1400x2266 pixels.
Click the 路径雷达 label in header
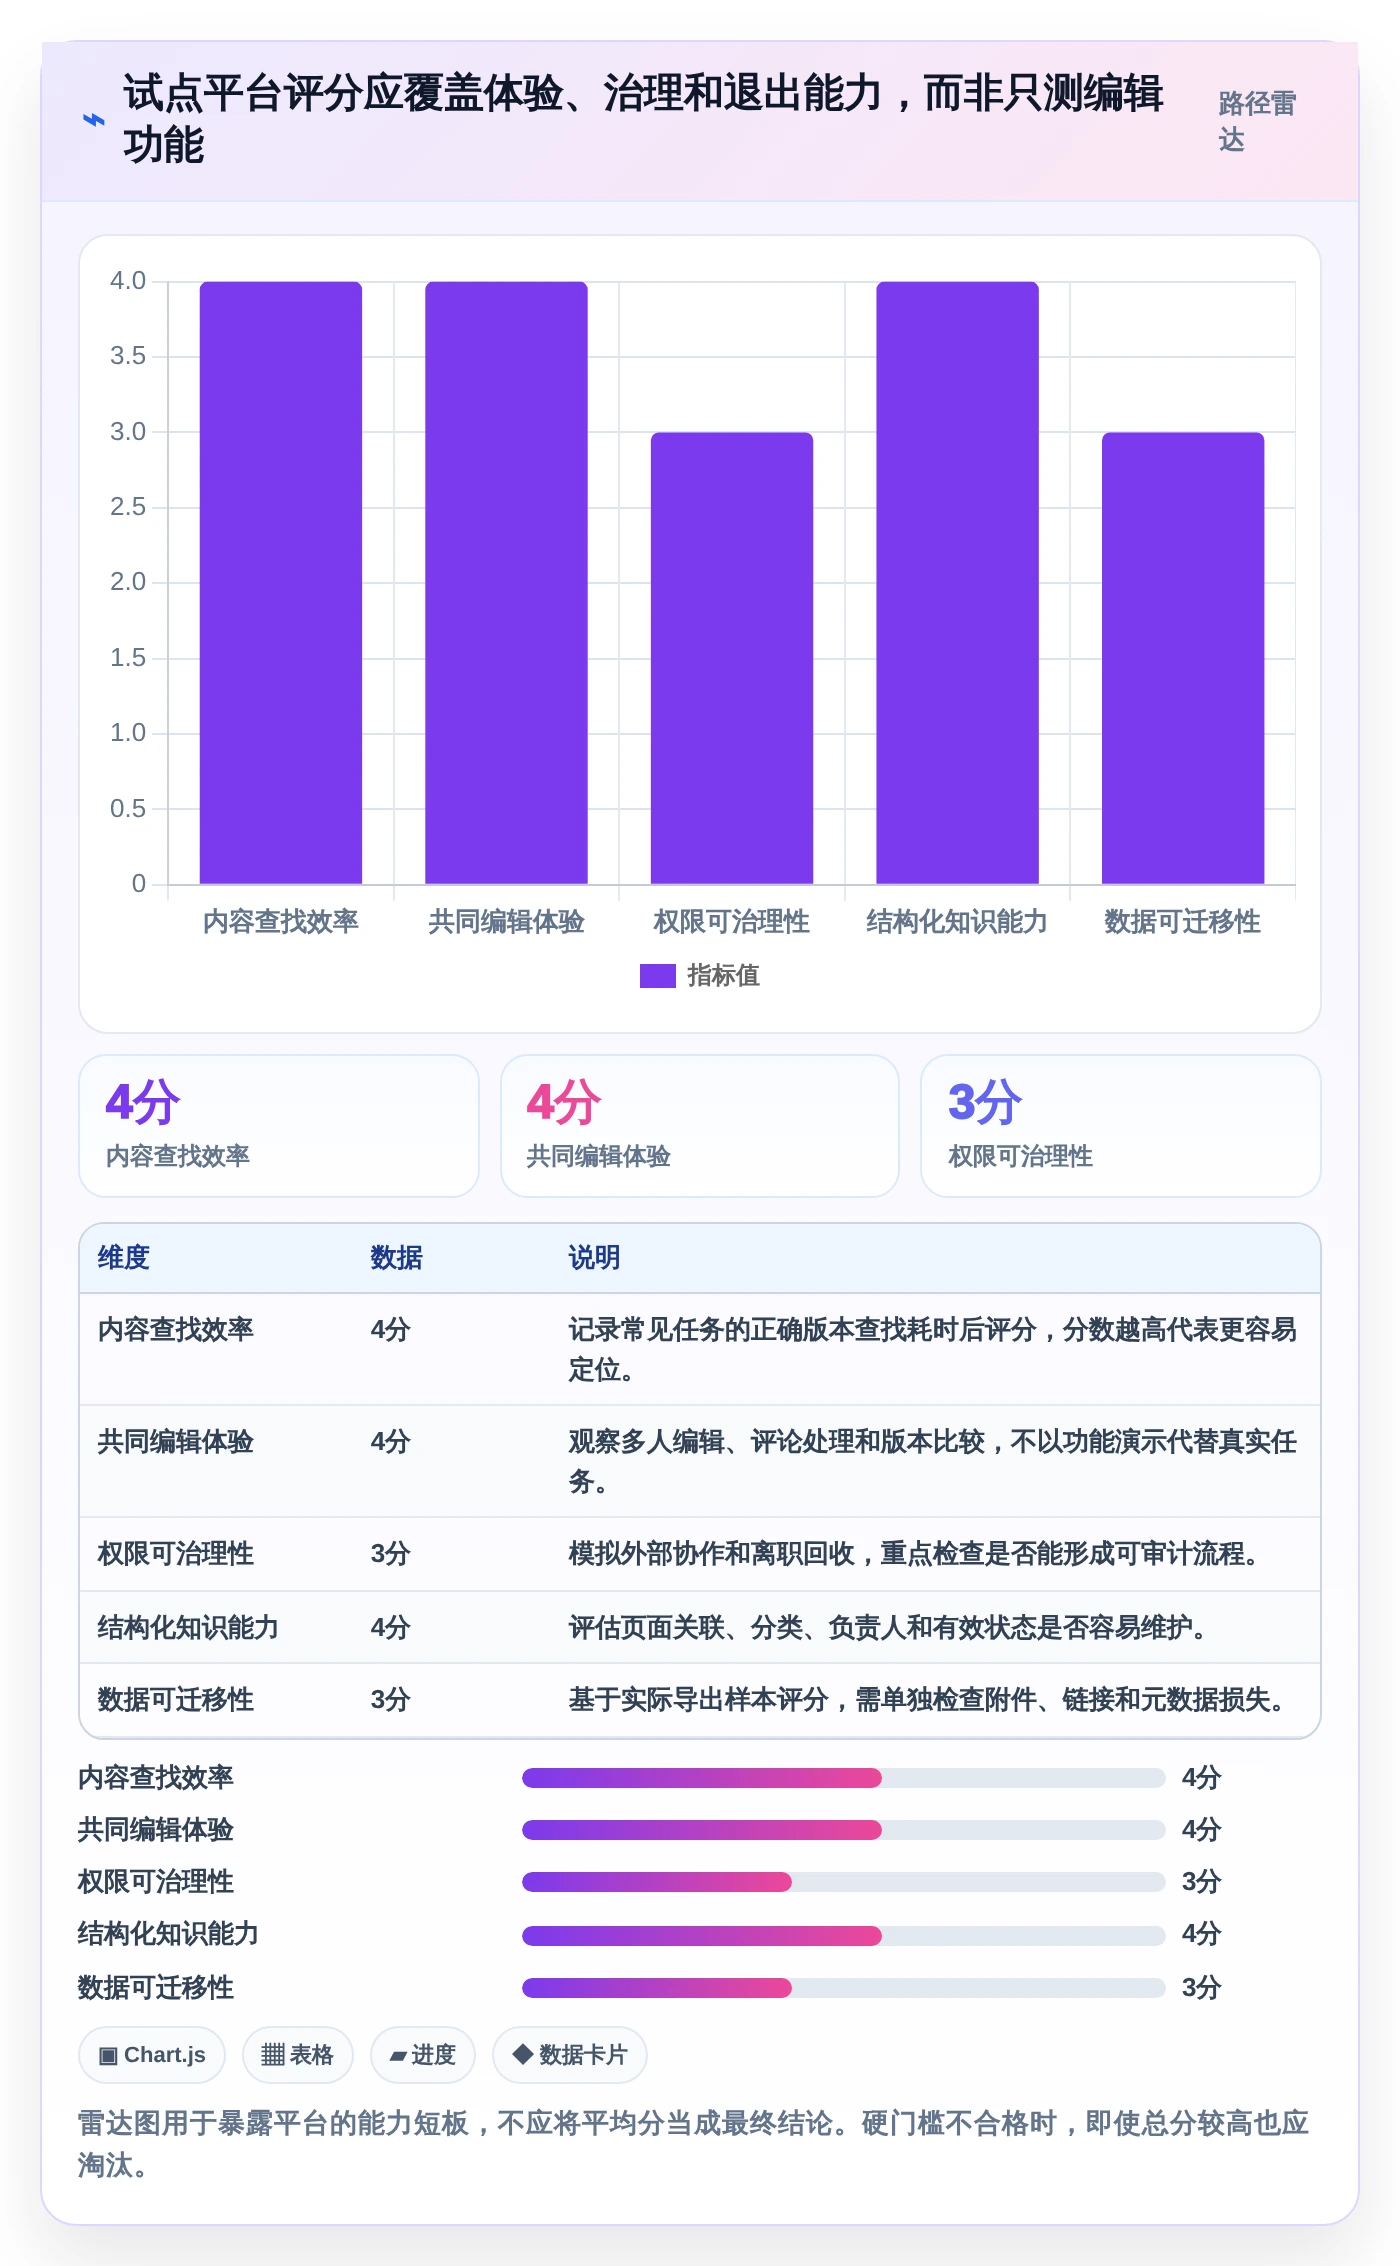point(1256,121)
